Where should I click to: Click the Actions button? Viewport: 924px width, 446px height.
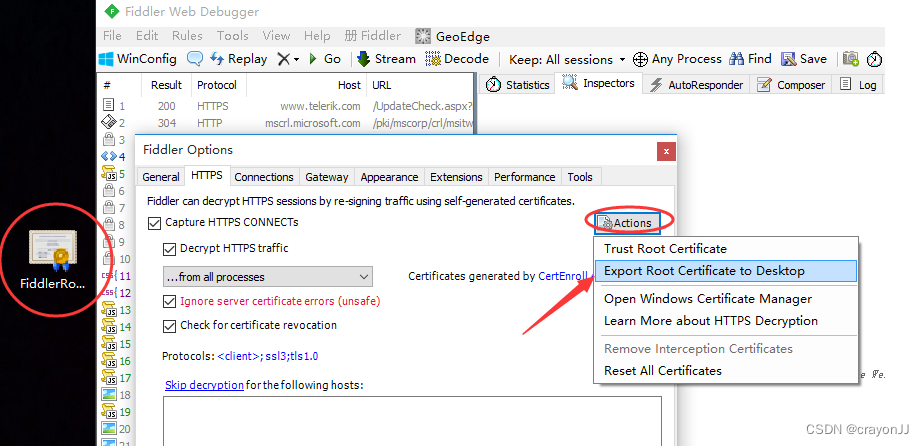click(626, 223)
